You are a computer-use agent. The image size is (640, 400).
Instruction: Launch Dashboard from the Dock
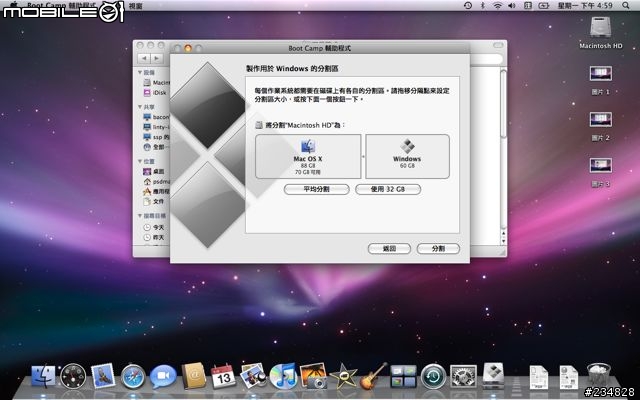click(x=73, y=376)
